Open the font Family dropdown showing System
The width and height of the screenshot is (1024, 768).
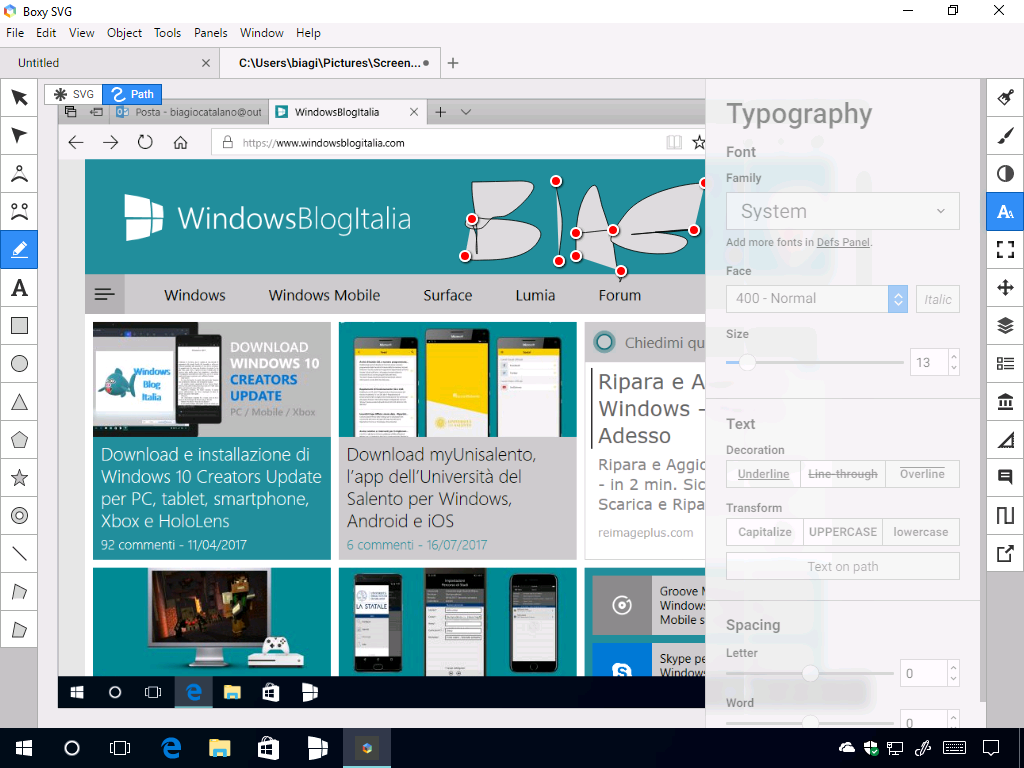click(x=842, y=211)
